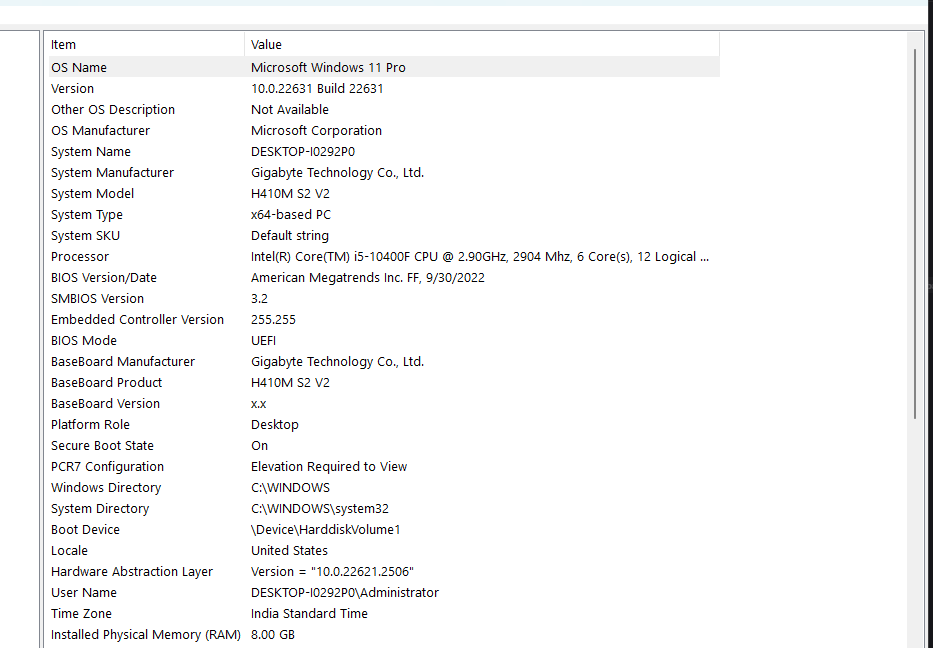Select the Time Zone item cell
Viewport: 933px width, 648px height.
[x=81, y=614]
